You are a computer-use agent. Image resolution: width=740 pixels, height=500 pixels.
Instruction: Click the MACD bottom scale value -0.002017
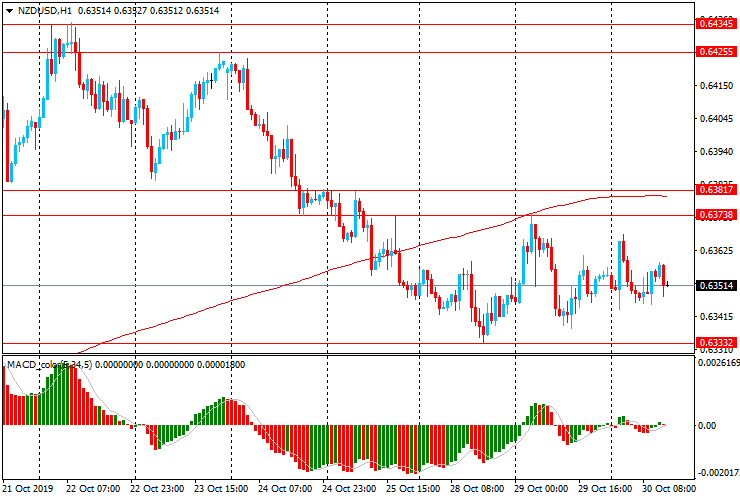coord(718,473)
